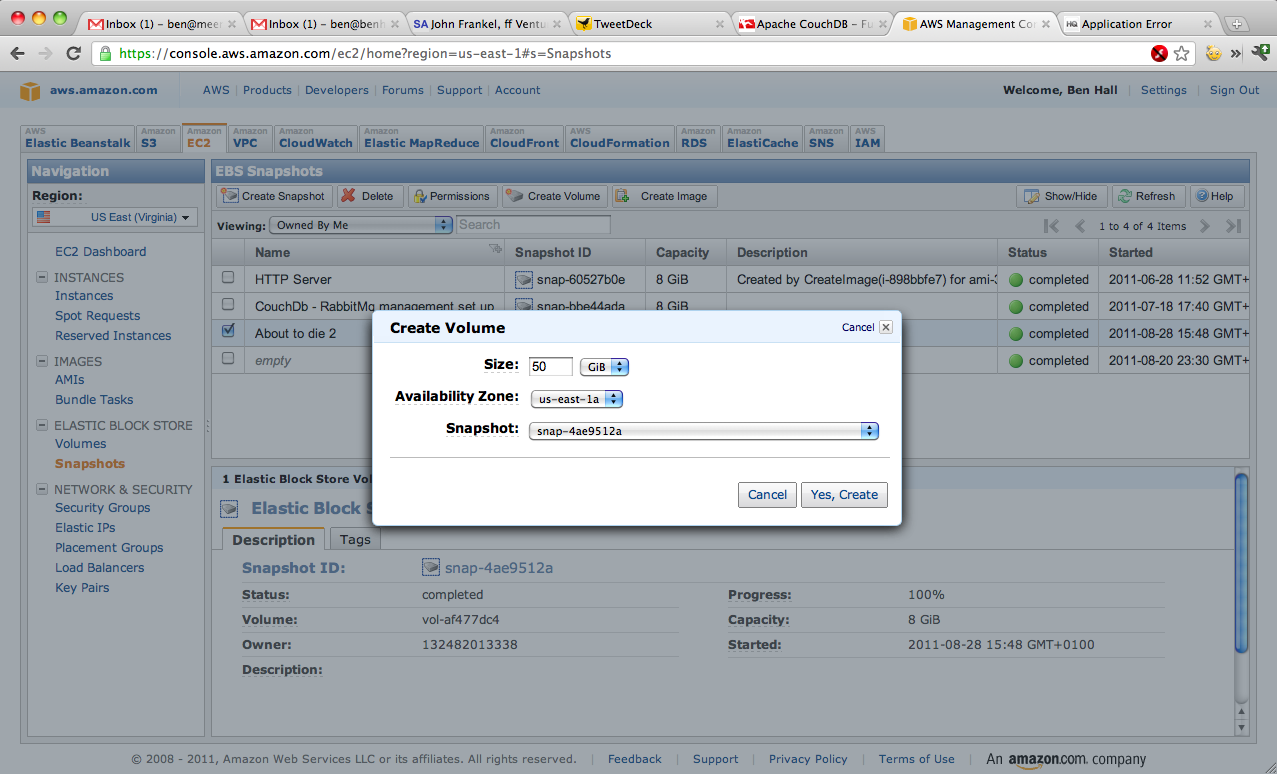Viewport: 1277px width, 774px height.
Task: Go to previous page of snapshots
Action: pyautogui.click(x=1080, y=226)
